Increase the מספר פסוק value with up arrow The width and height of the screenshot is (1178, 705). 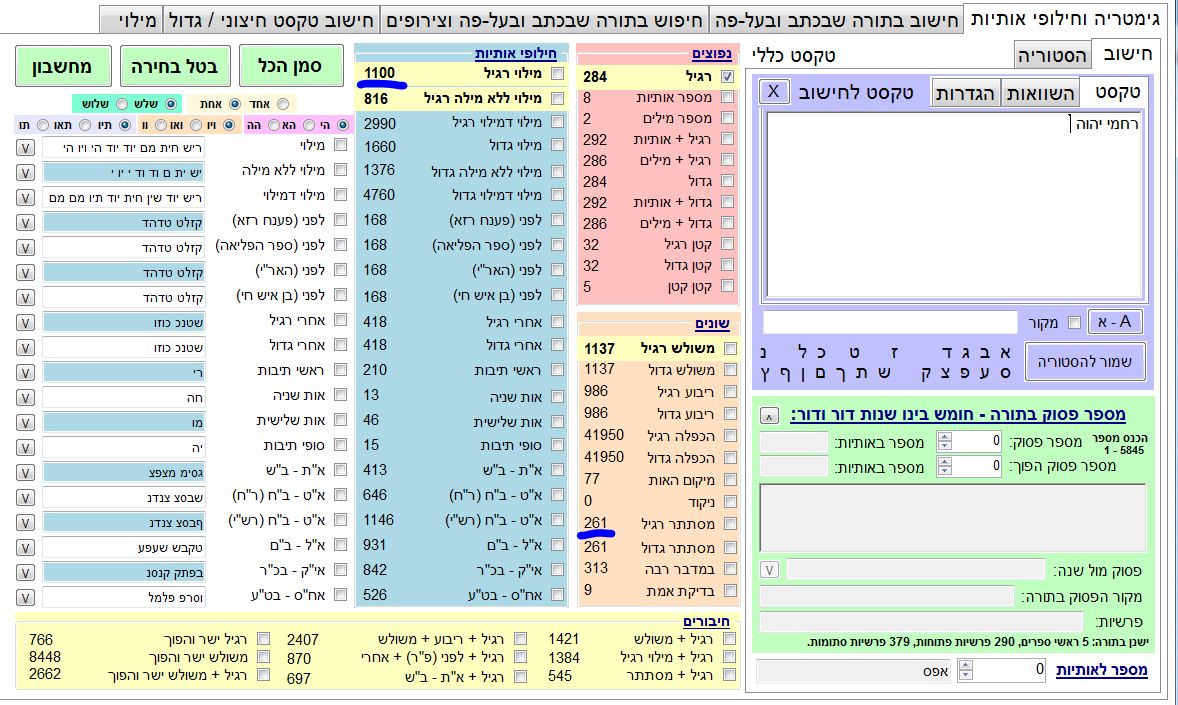[x=944, y=436]
